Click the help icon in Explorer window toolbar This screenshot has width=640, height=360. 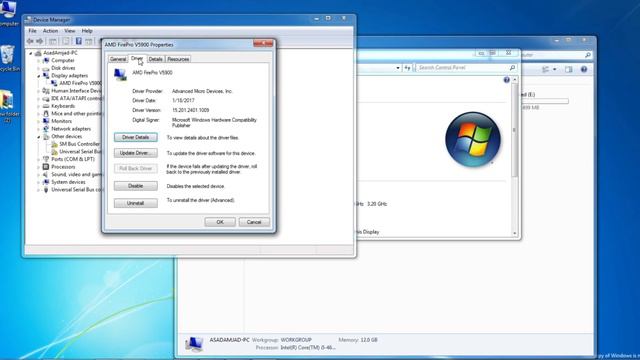[584, 69]
